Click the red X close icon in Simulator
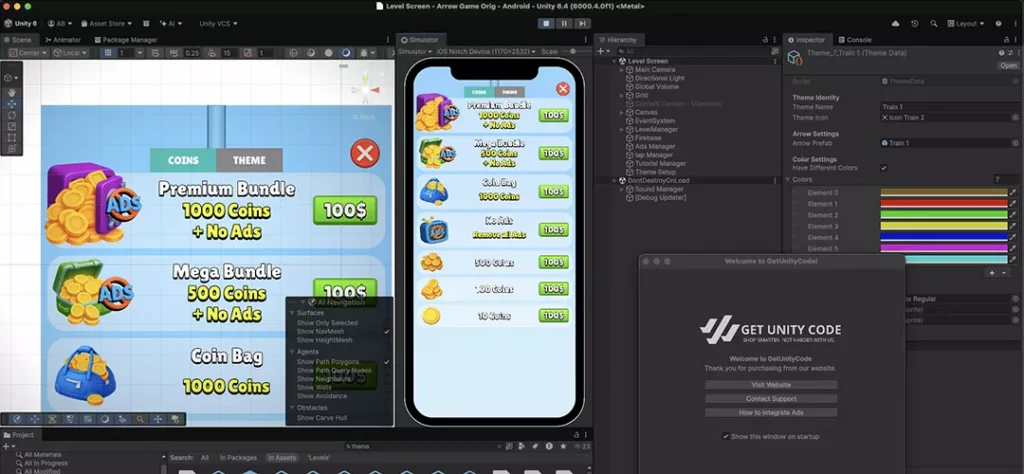Image resolution: width=1024 pixels, height=474 pixels. (563, 89)
